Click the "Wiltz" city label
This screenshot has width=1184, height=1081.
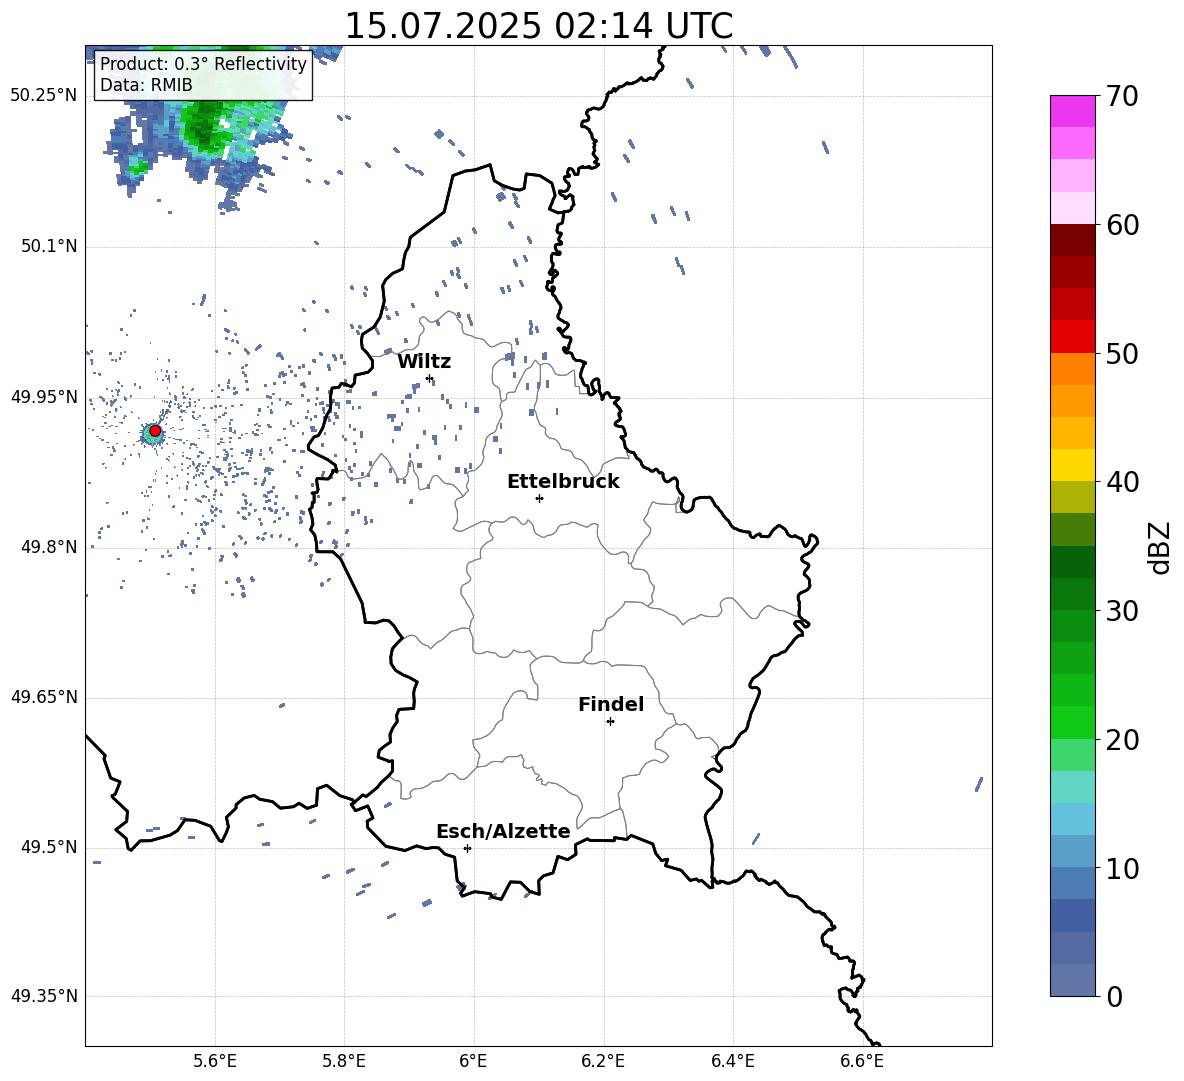click(424, 362)
